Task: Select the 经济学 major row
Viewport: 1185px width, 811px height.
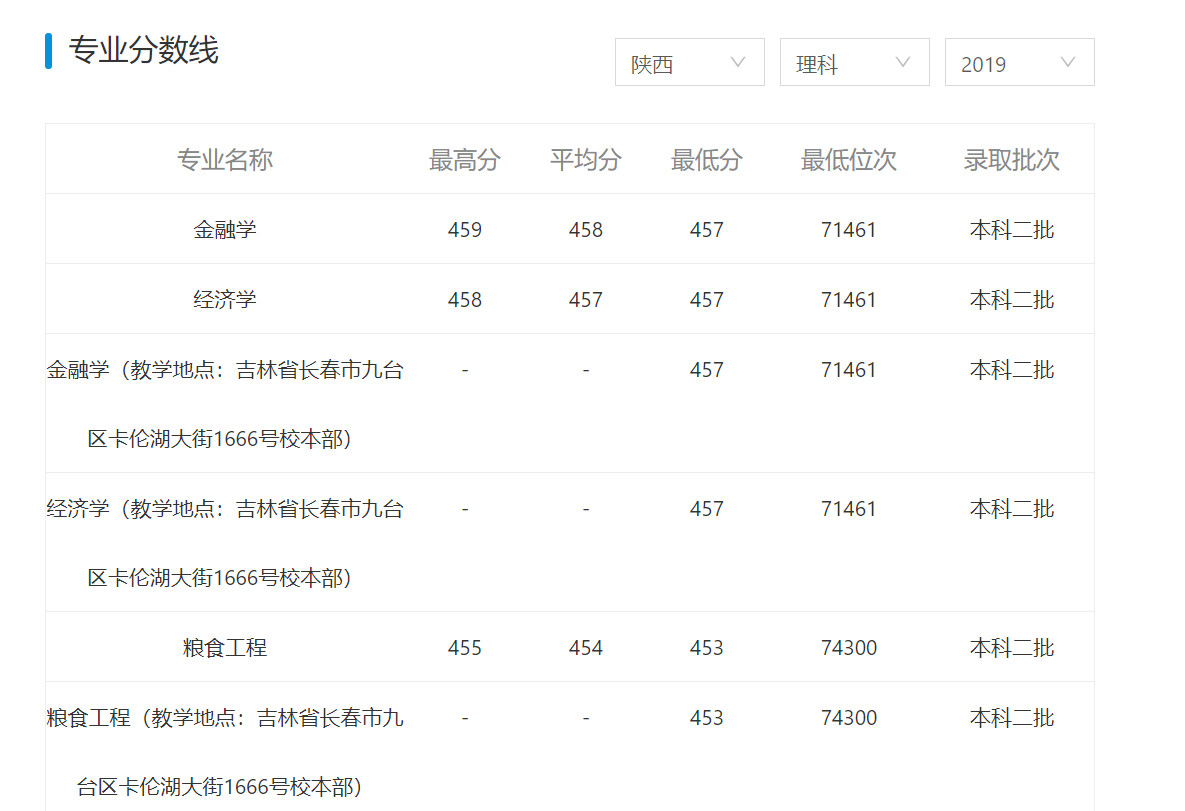Action: 225,298
